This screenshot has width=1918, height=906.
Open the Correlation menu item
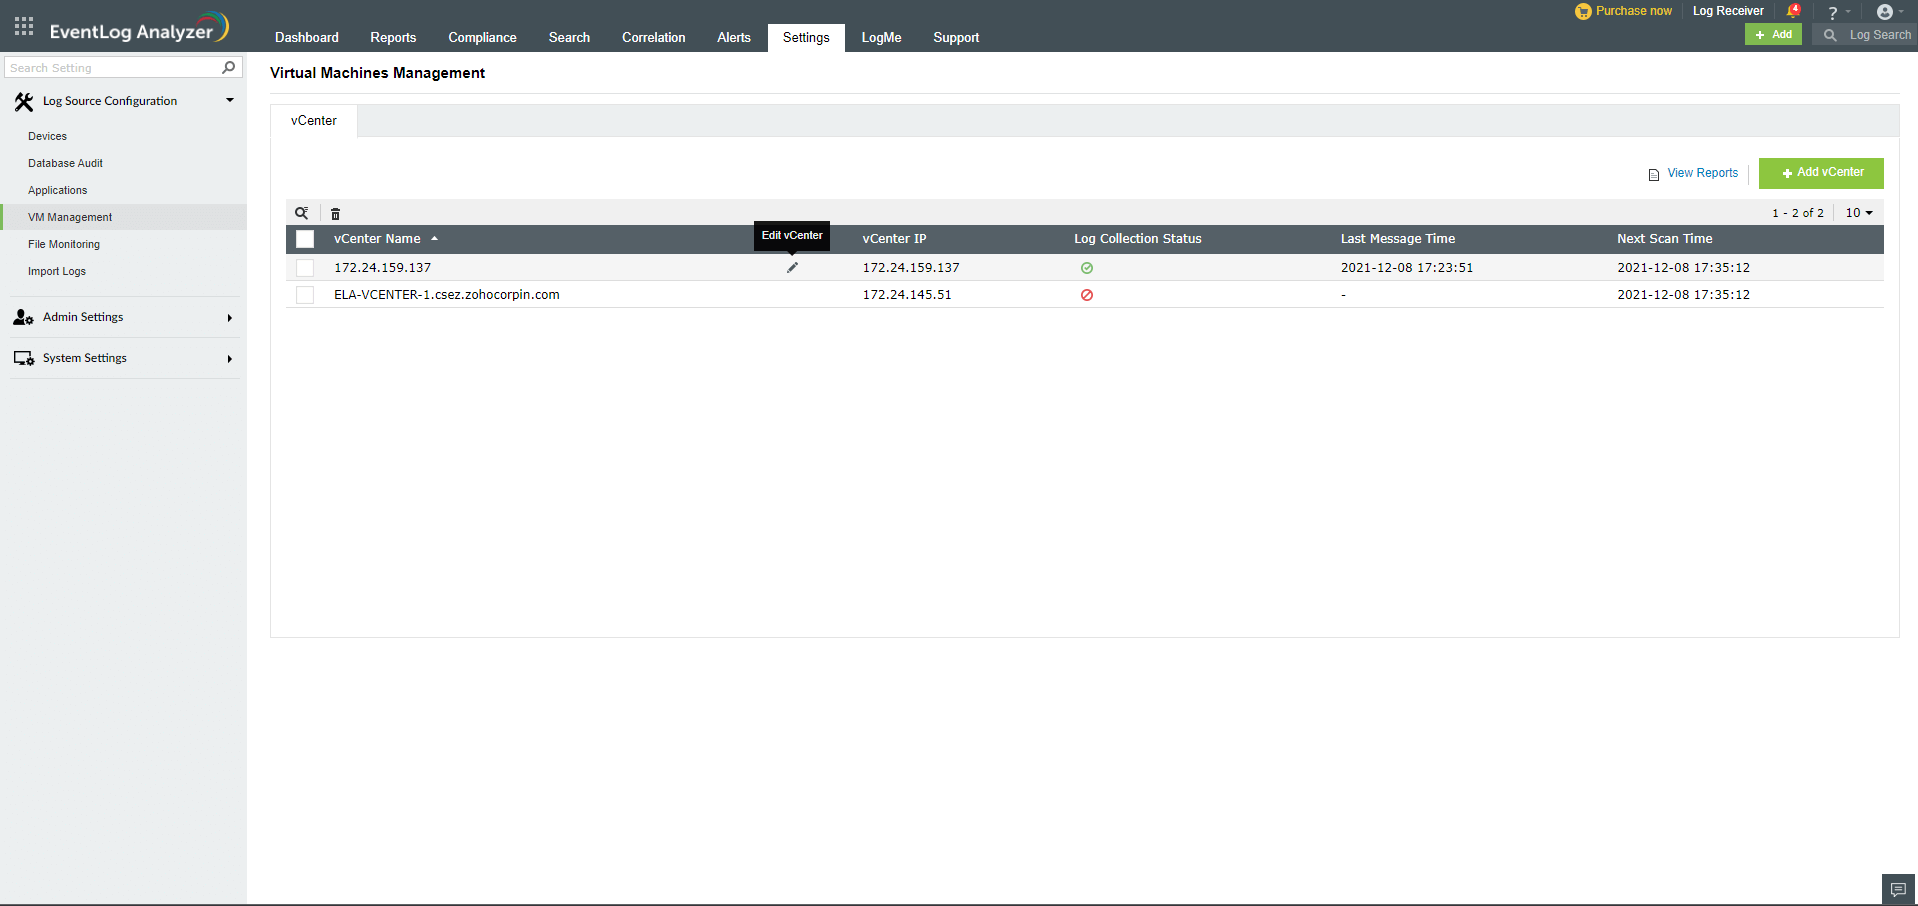click(x=653, y=37)
